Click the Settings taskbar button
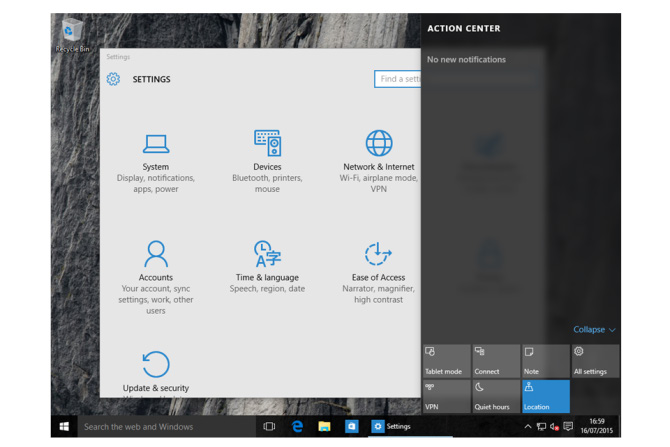 click(410, 426)
